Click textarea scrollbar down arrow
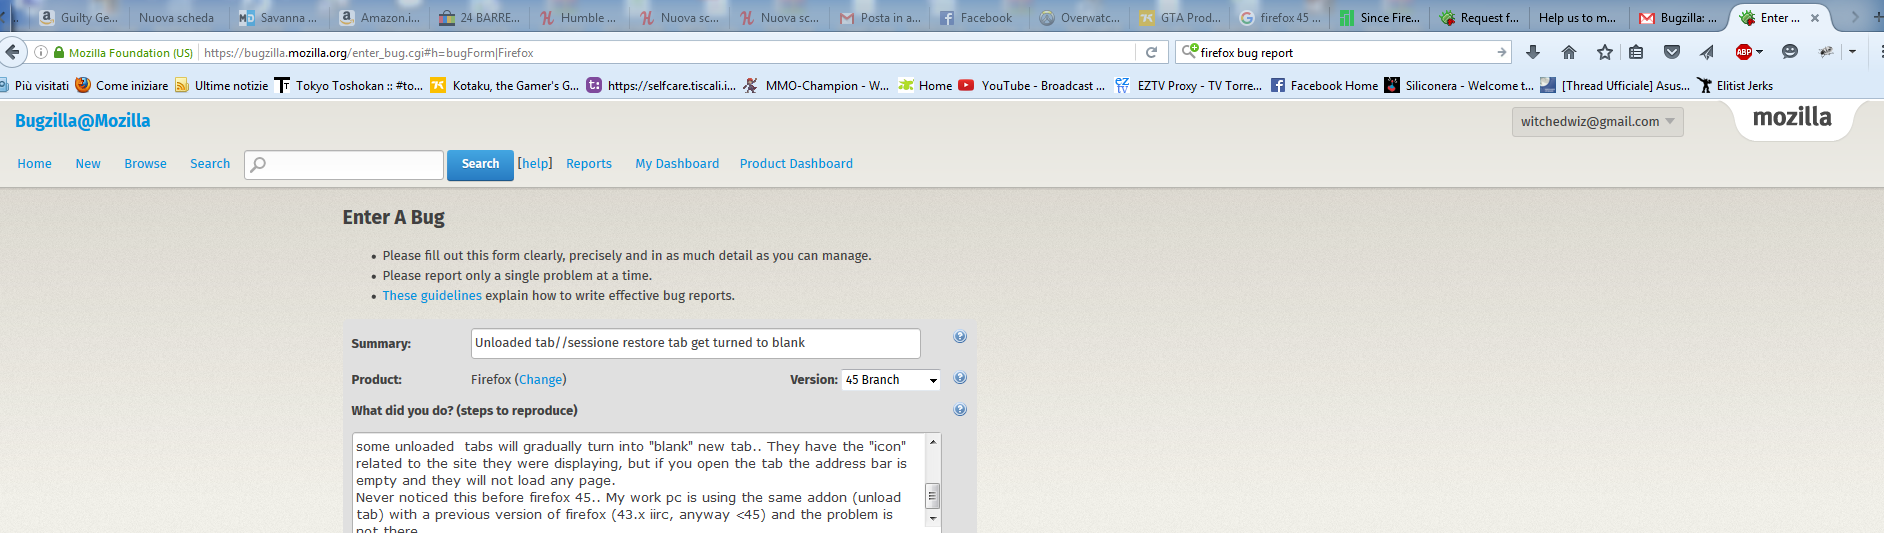Image resolution: width=1884 pixels, height=533 pixels. (933, 518)
